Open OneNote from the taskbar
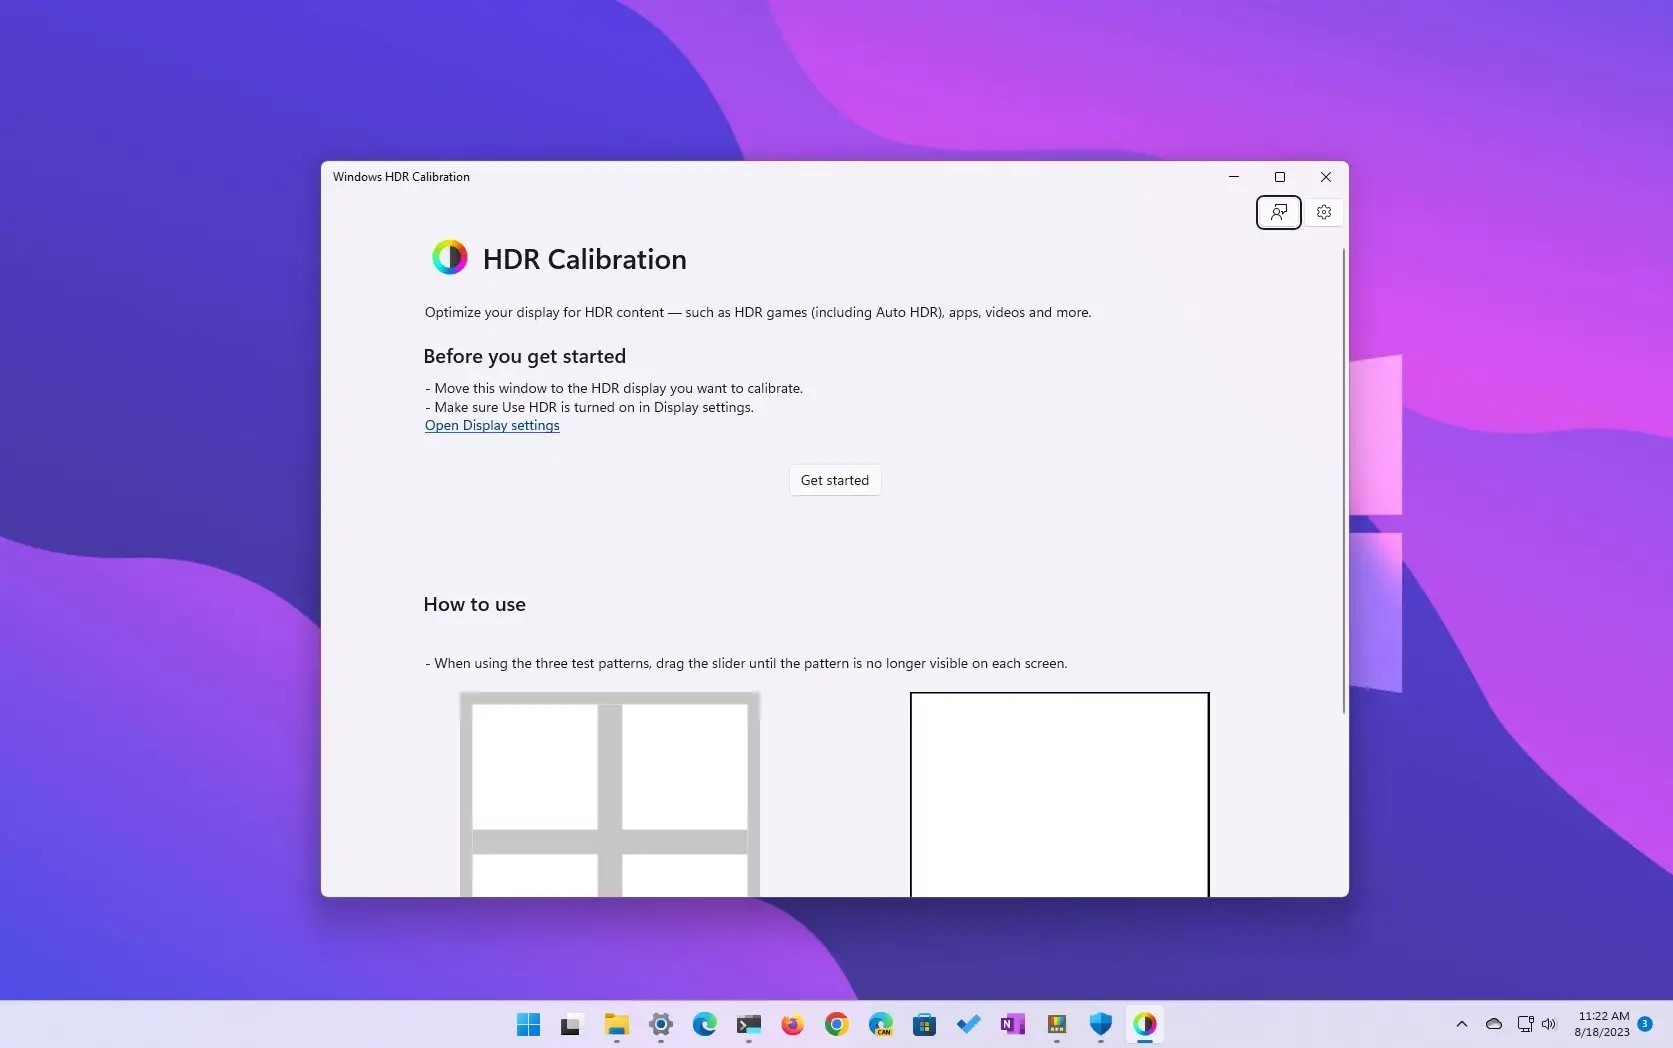Viewport: 1673px width, 1048px height. click(x=1012, y=1024)
